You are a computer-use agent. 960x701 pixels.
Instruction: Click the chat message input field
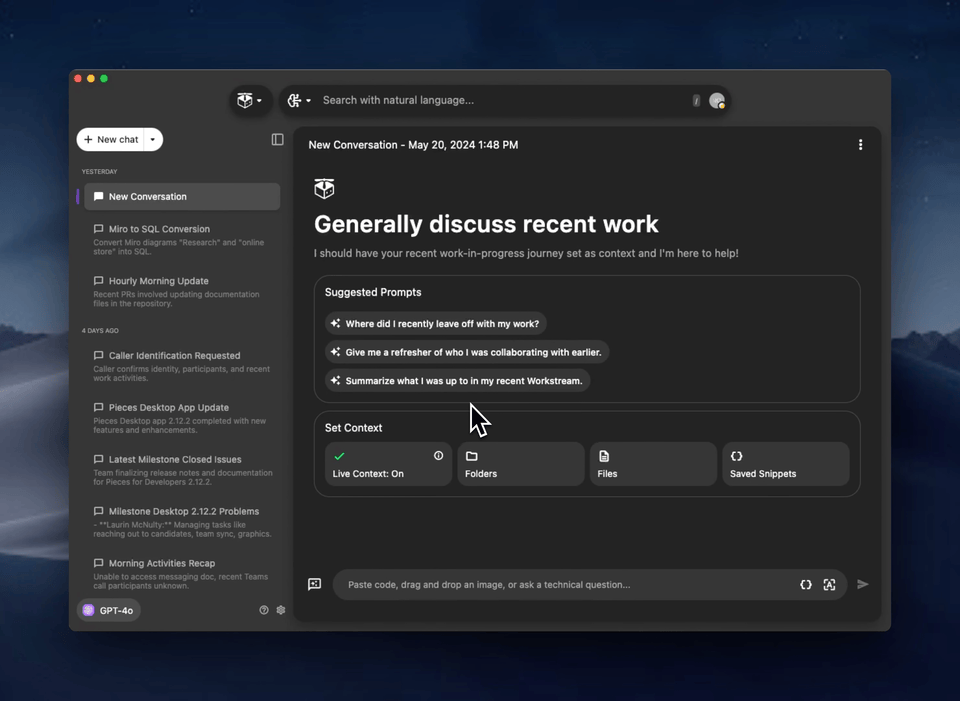(x=560, y=585)
